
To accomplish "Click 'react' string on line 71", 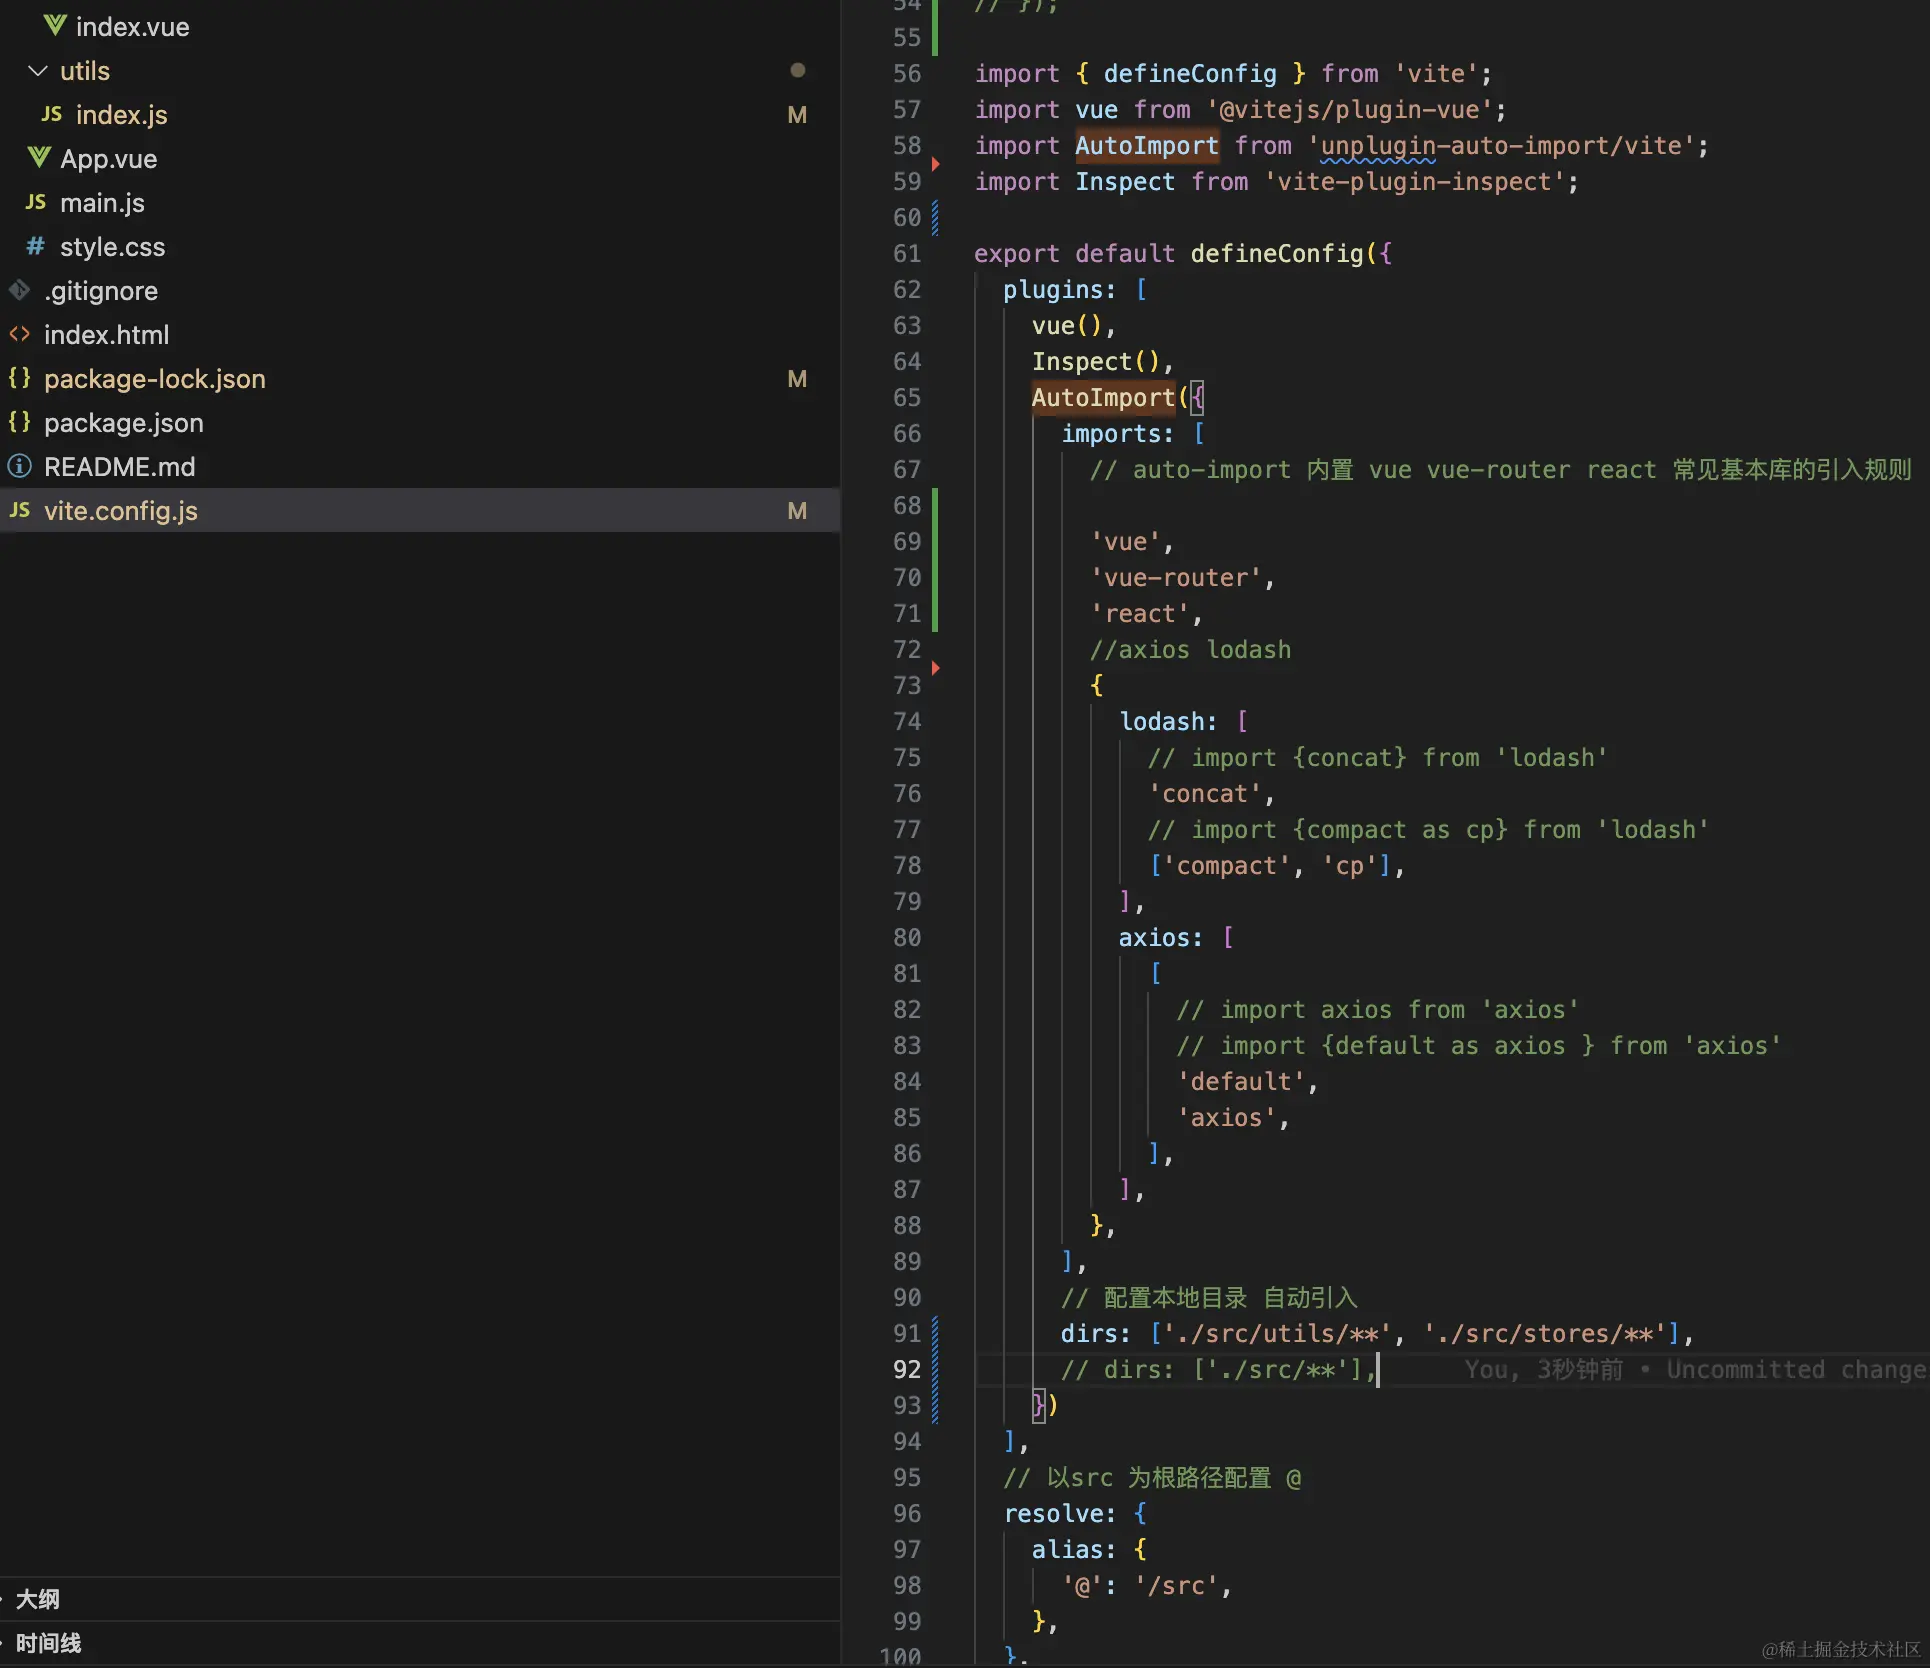I will click(x=1140, y=614).
